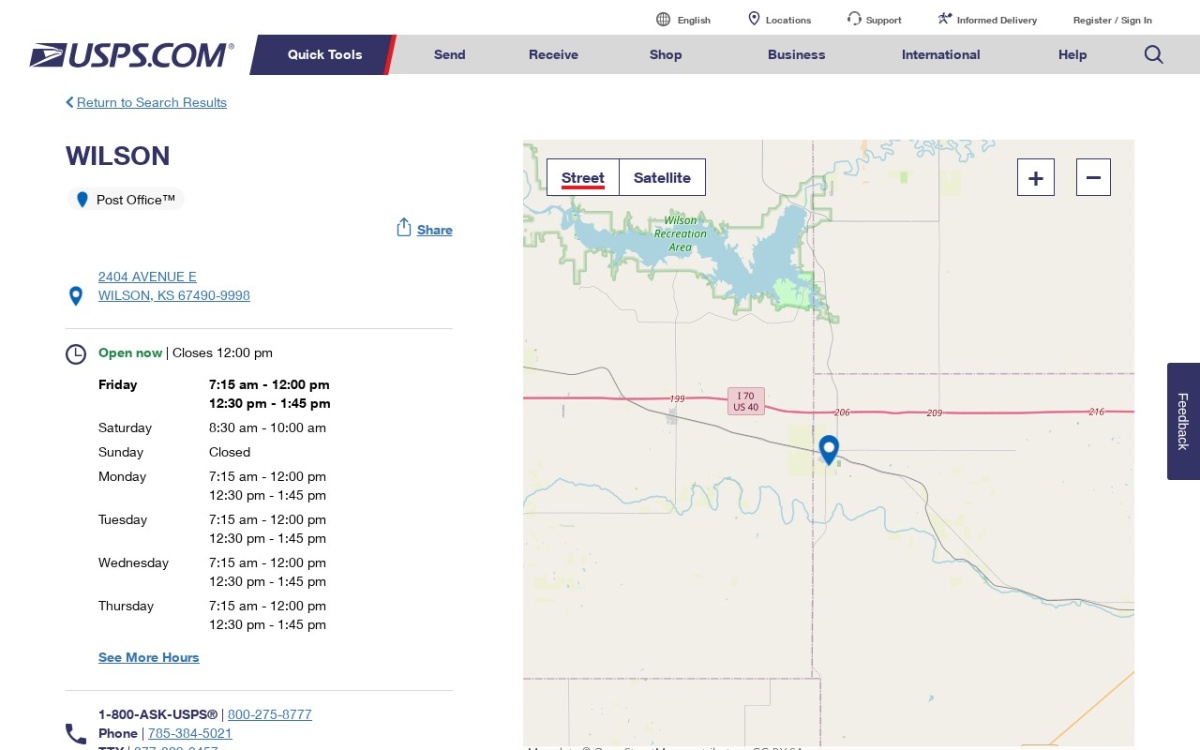The height and width of the screenshot is (750, 1200).
Task: Click the phone handset icon
Action: click(x=76, y=734)
